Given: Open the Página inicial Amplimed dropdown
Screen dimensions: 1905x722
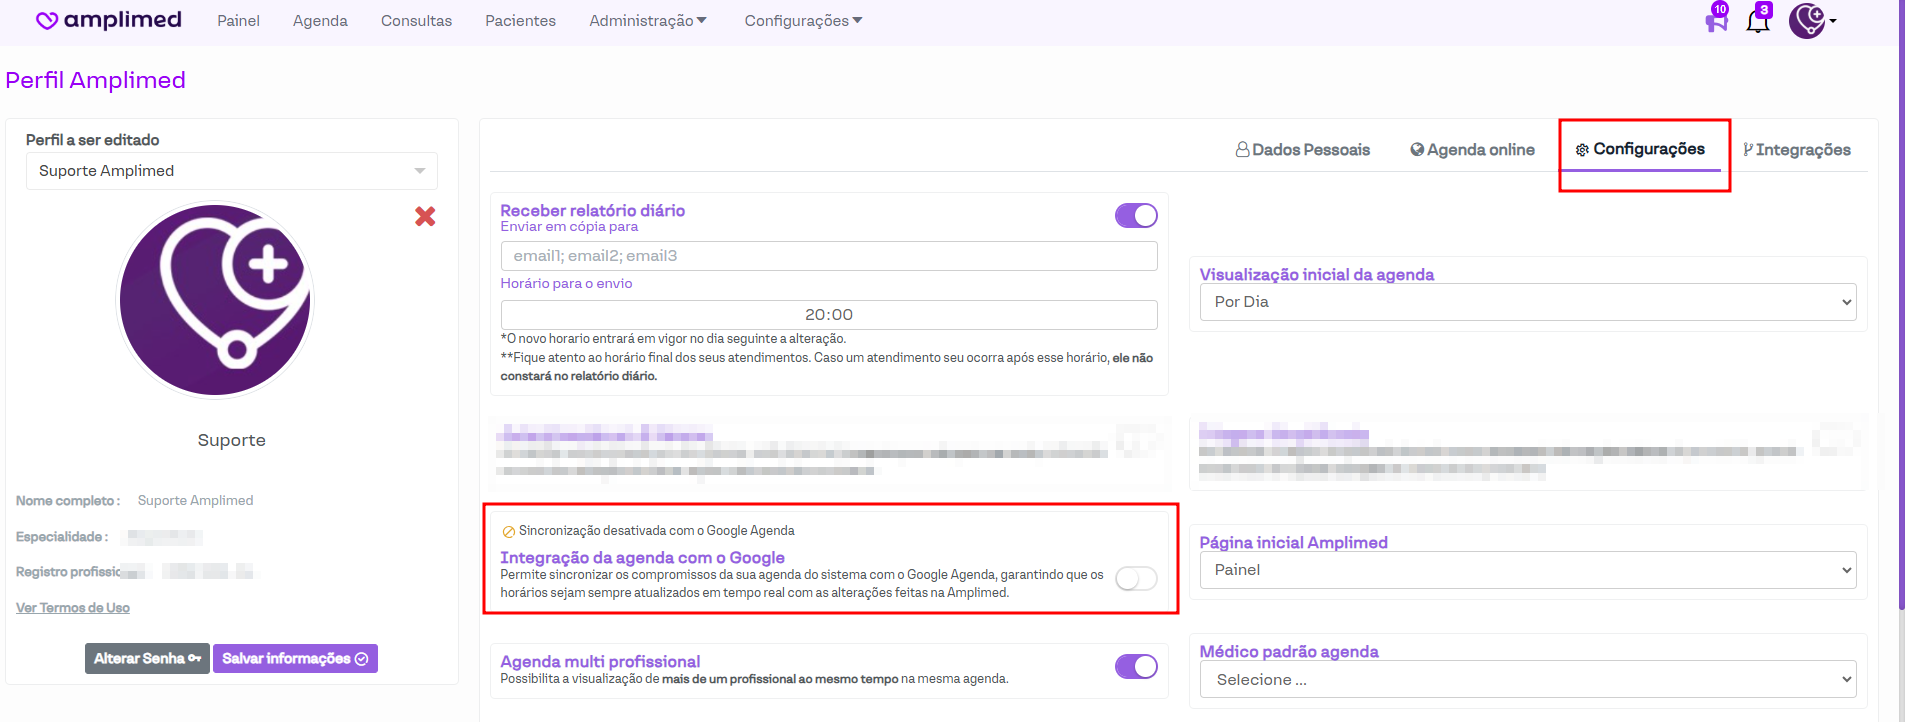Looking at the screenshot, I should coord(1527,570).
